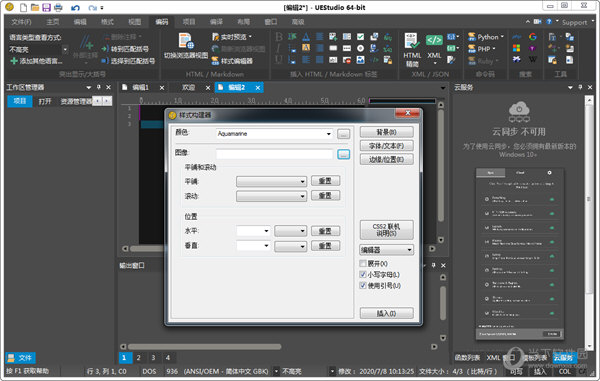Click the CSS2 联机说明(S) button

(x=386, y=230)
